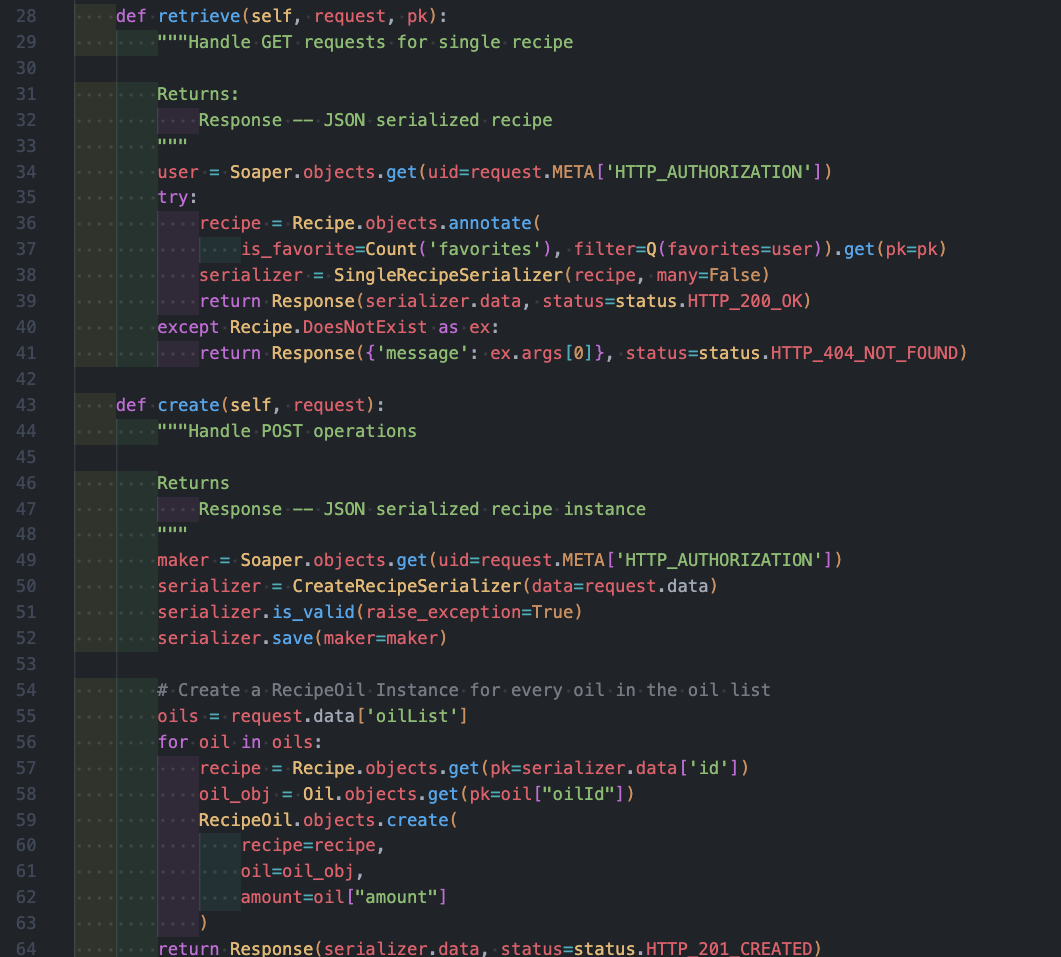Click 'CreateRecipeSerializer' on line 50

407,585
